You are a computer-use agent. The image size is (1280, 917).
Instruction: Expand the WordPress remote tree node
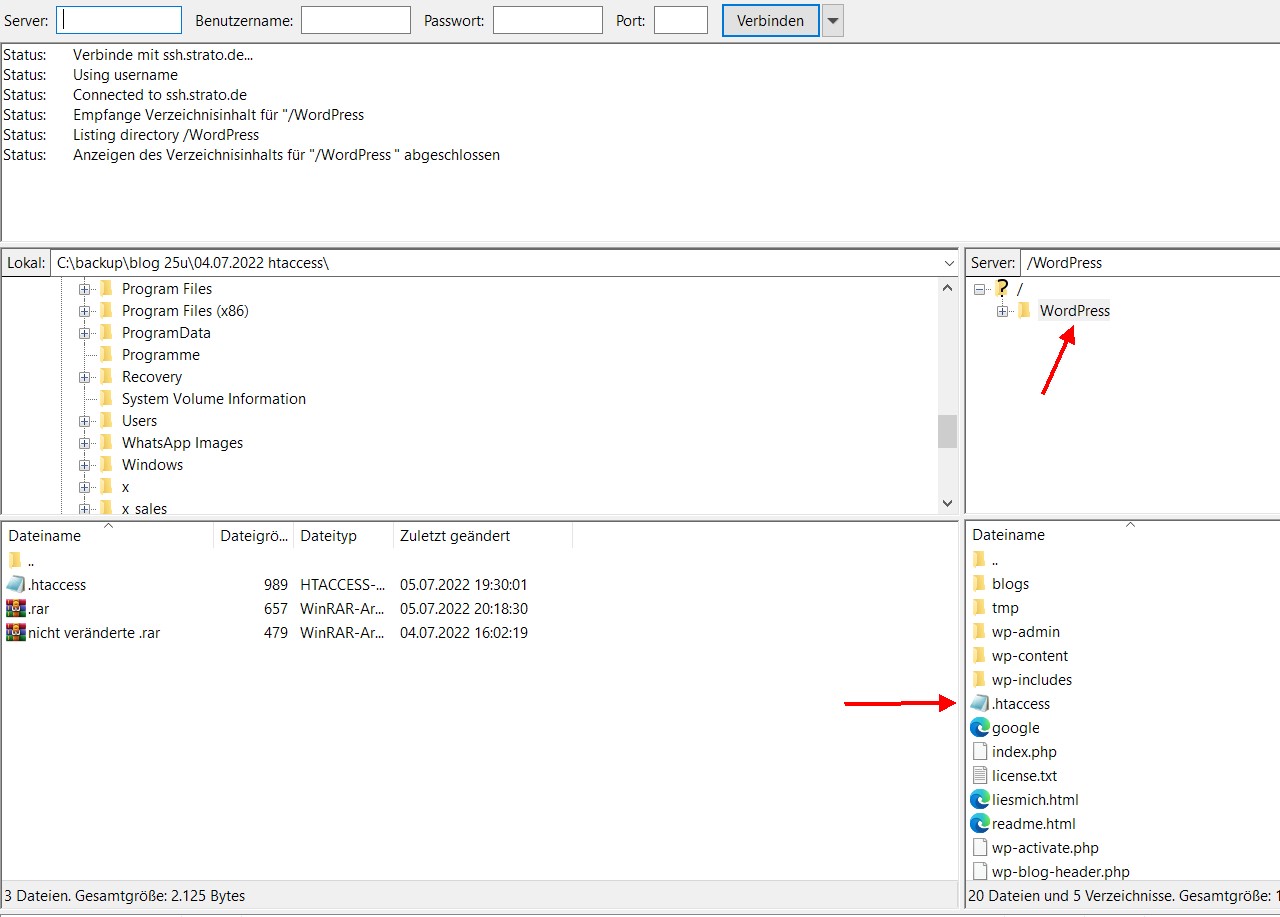(x=1002, y=311)
